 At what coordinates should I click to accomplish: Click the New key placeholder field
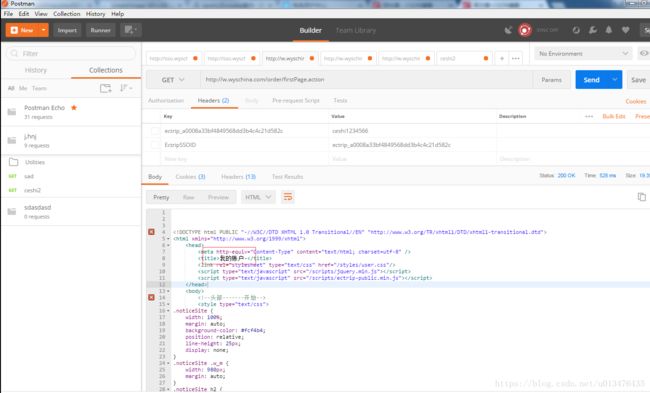click(x=245, y=159)
